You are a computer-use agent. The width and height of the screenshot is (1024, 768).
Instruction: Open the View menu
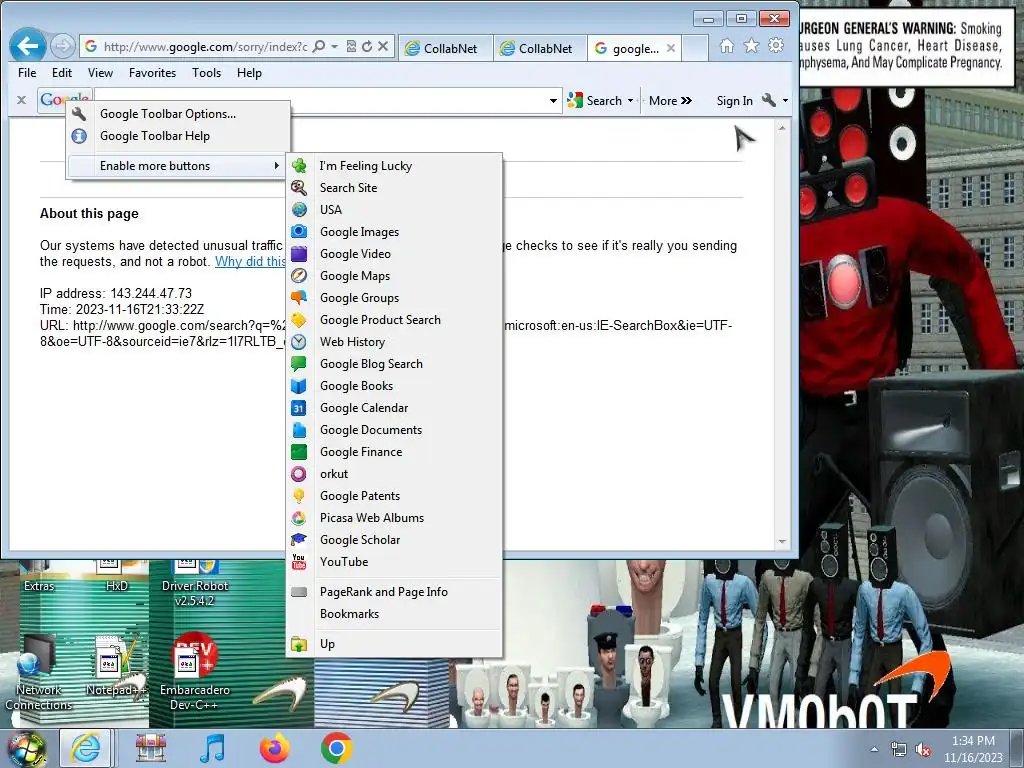(x=101, y=72)
